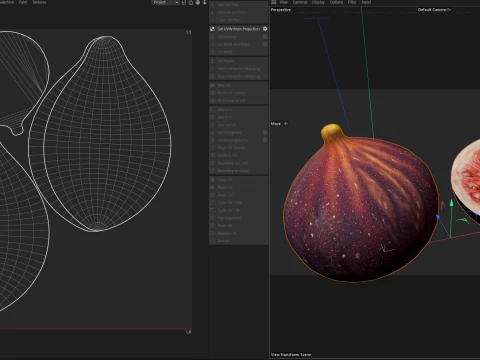Click Fit Canvas to UV command
Image resolution: width=480 pixels, height=360 pixels.
(239, 100)
